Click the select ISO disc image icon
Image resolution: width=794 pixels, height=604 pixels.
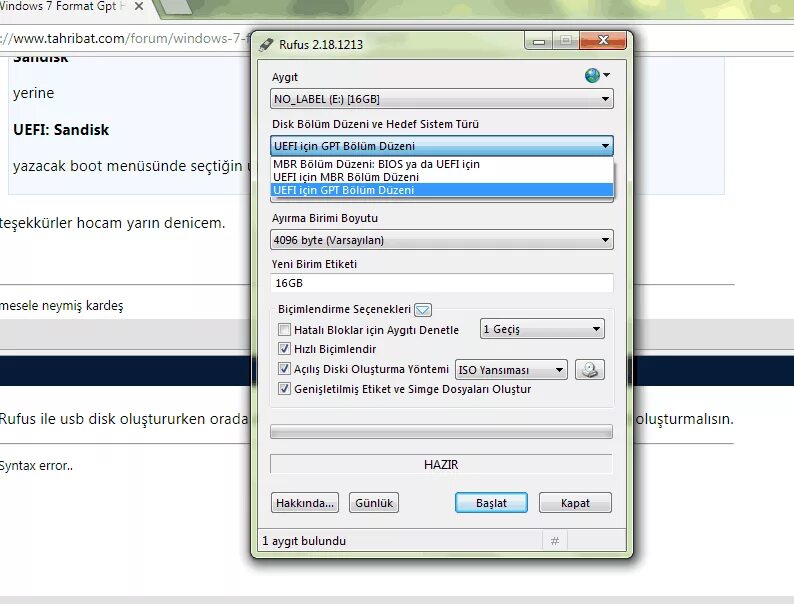[590, 370]
